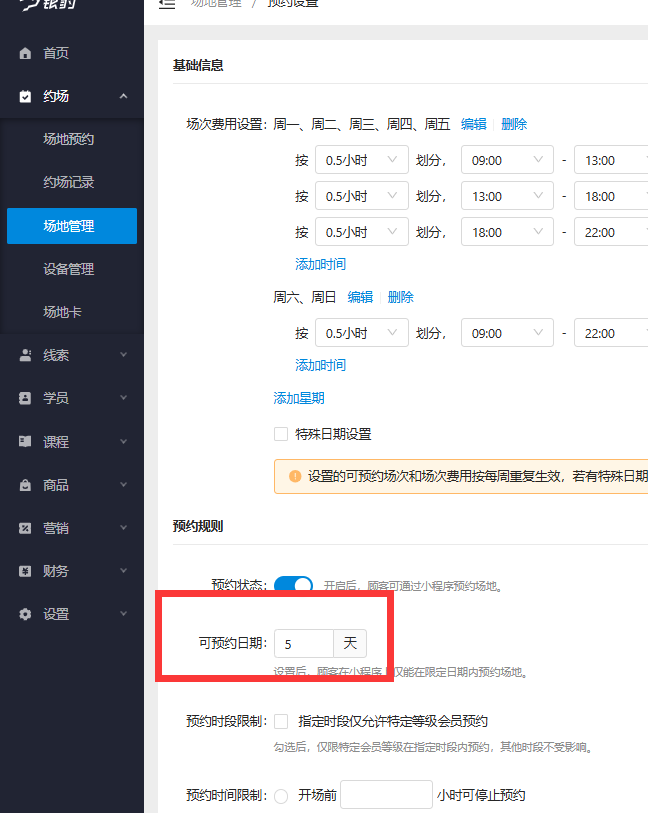Expand the 营销 menu chevron

pyautogui.click(x=123, y=528)
